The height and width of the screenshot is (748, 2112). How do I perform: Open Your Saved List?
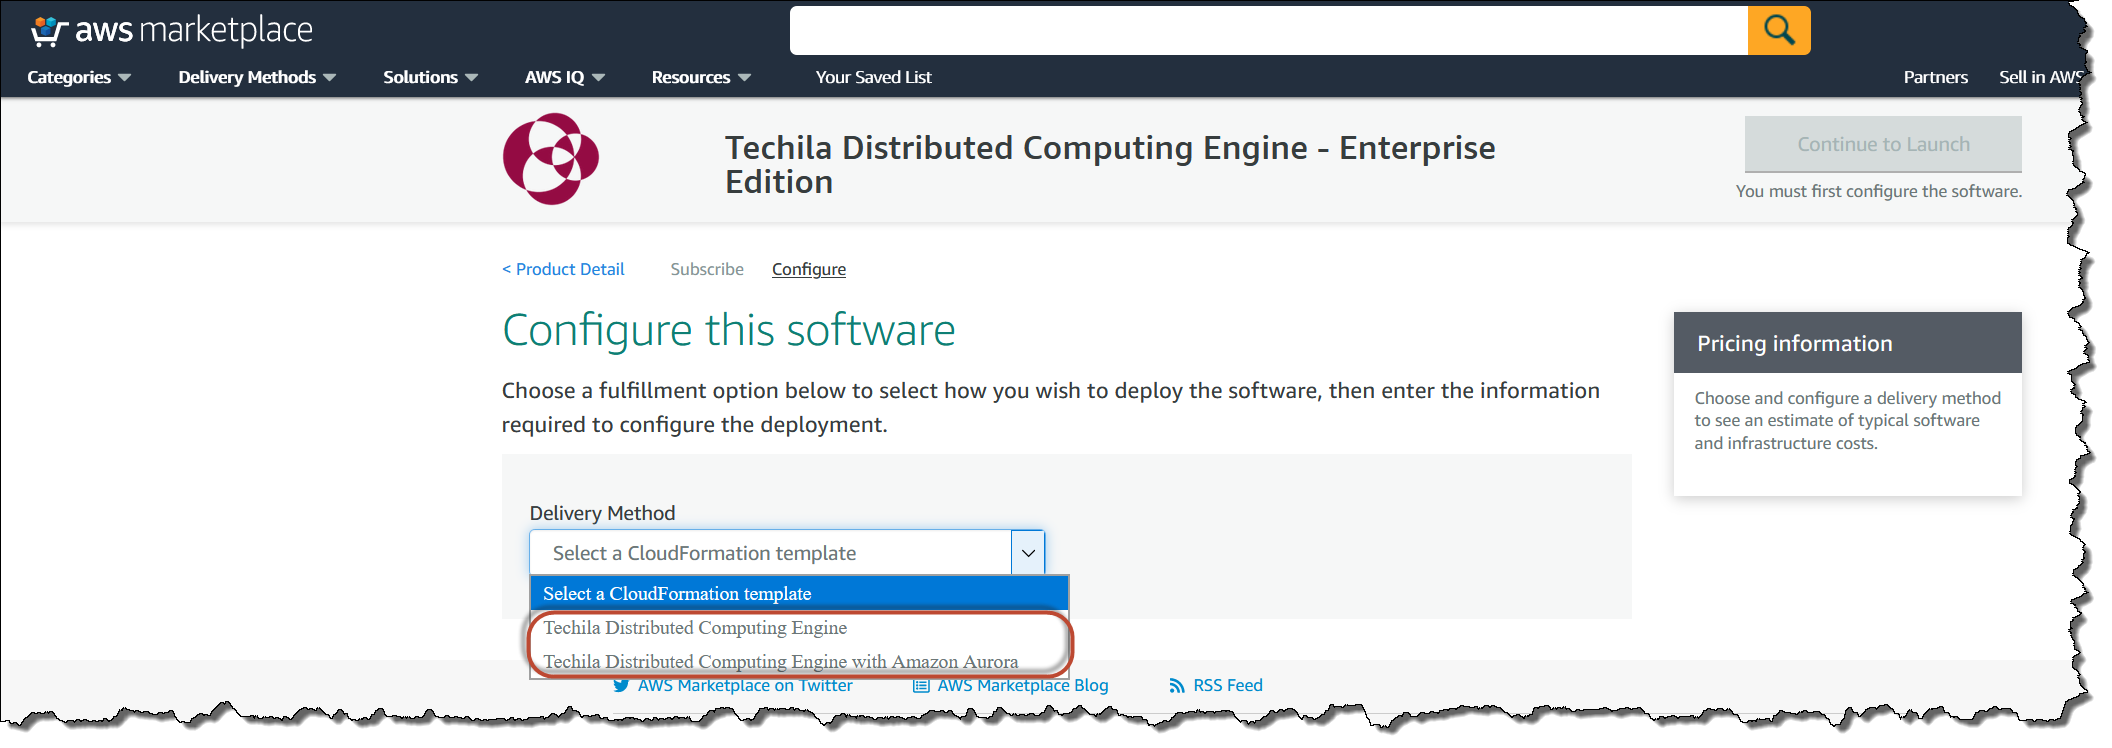[873, 78]
